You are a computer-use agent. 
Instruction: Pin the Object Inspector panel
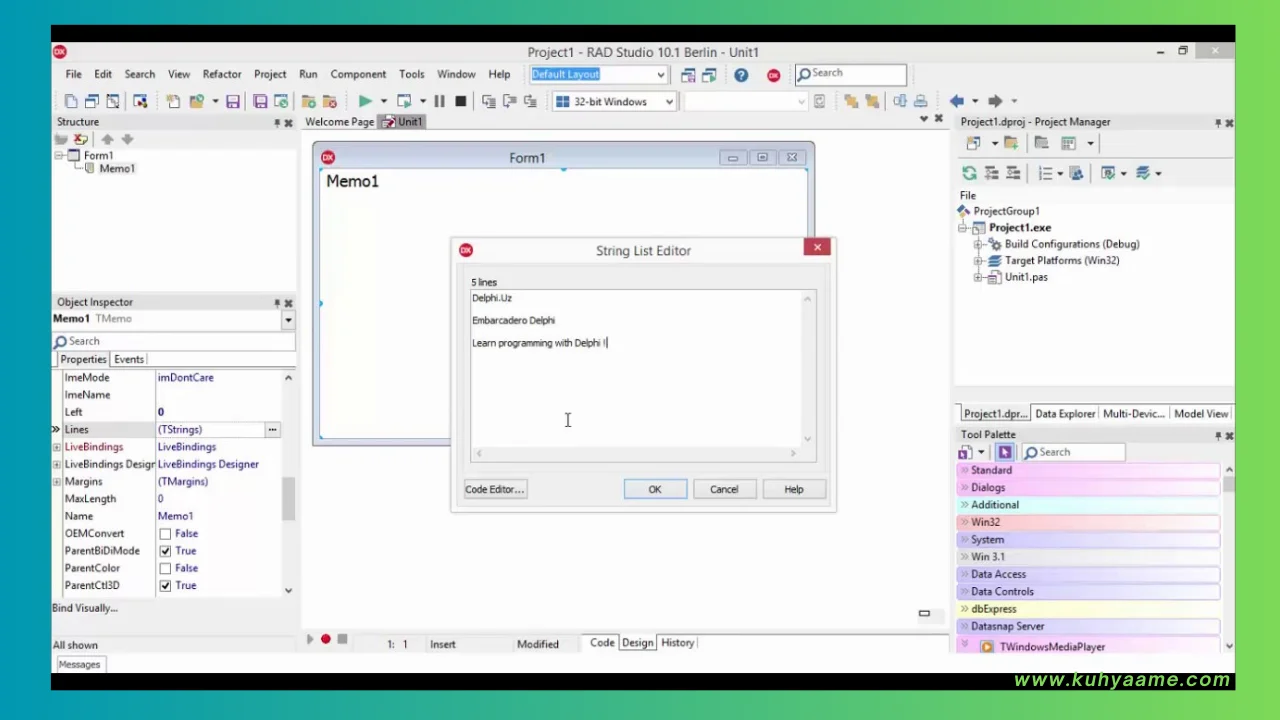coord(277,303)
